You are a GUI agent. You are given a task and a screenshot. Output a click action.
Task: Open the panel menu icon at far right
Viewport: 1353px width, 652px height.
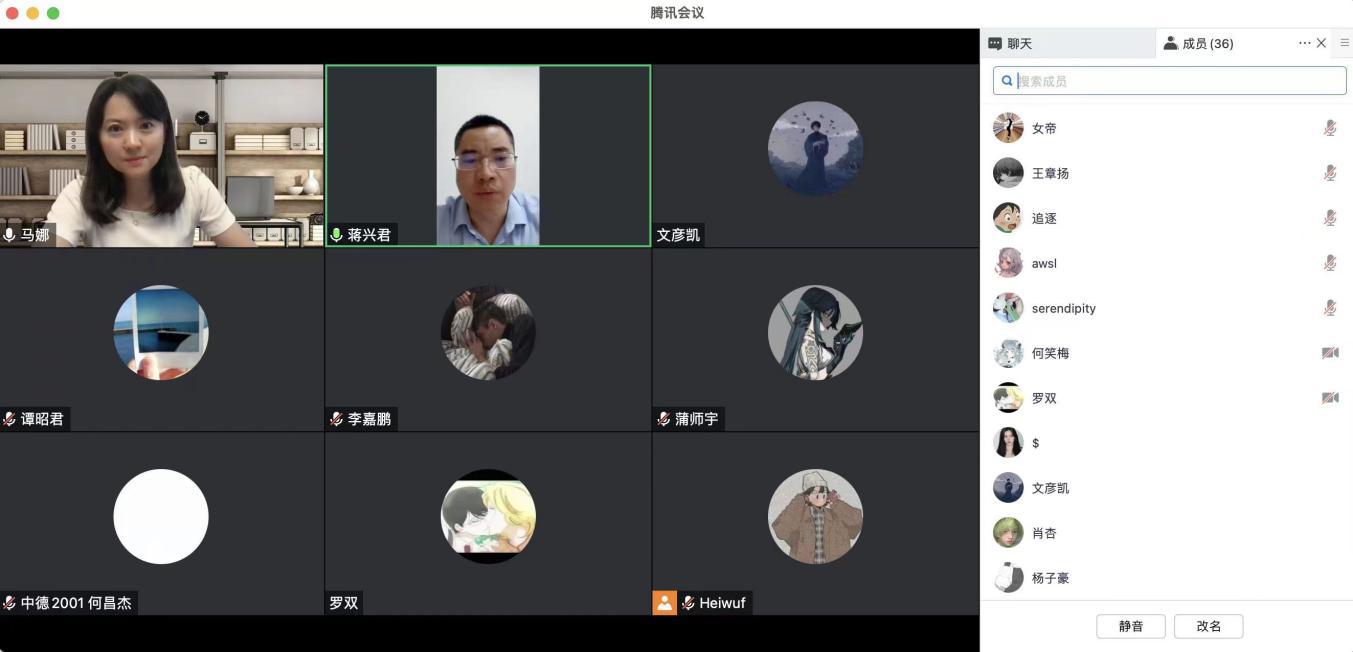1345,43
